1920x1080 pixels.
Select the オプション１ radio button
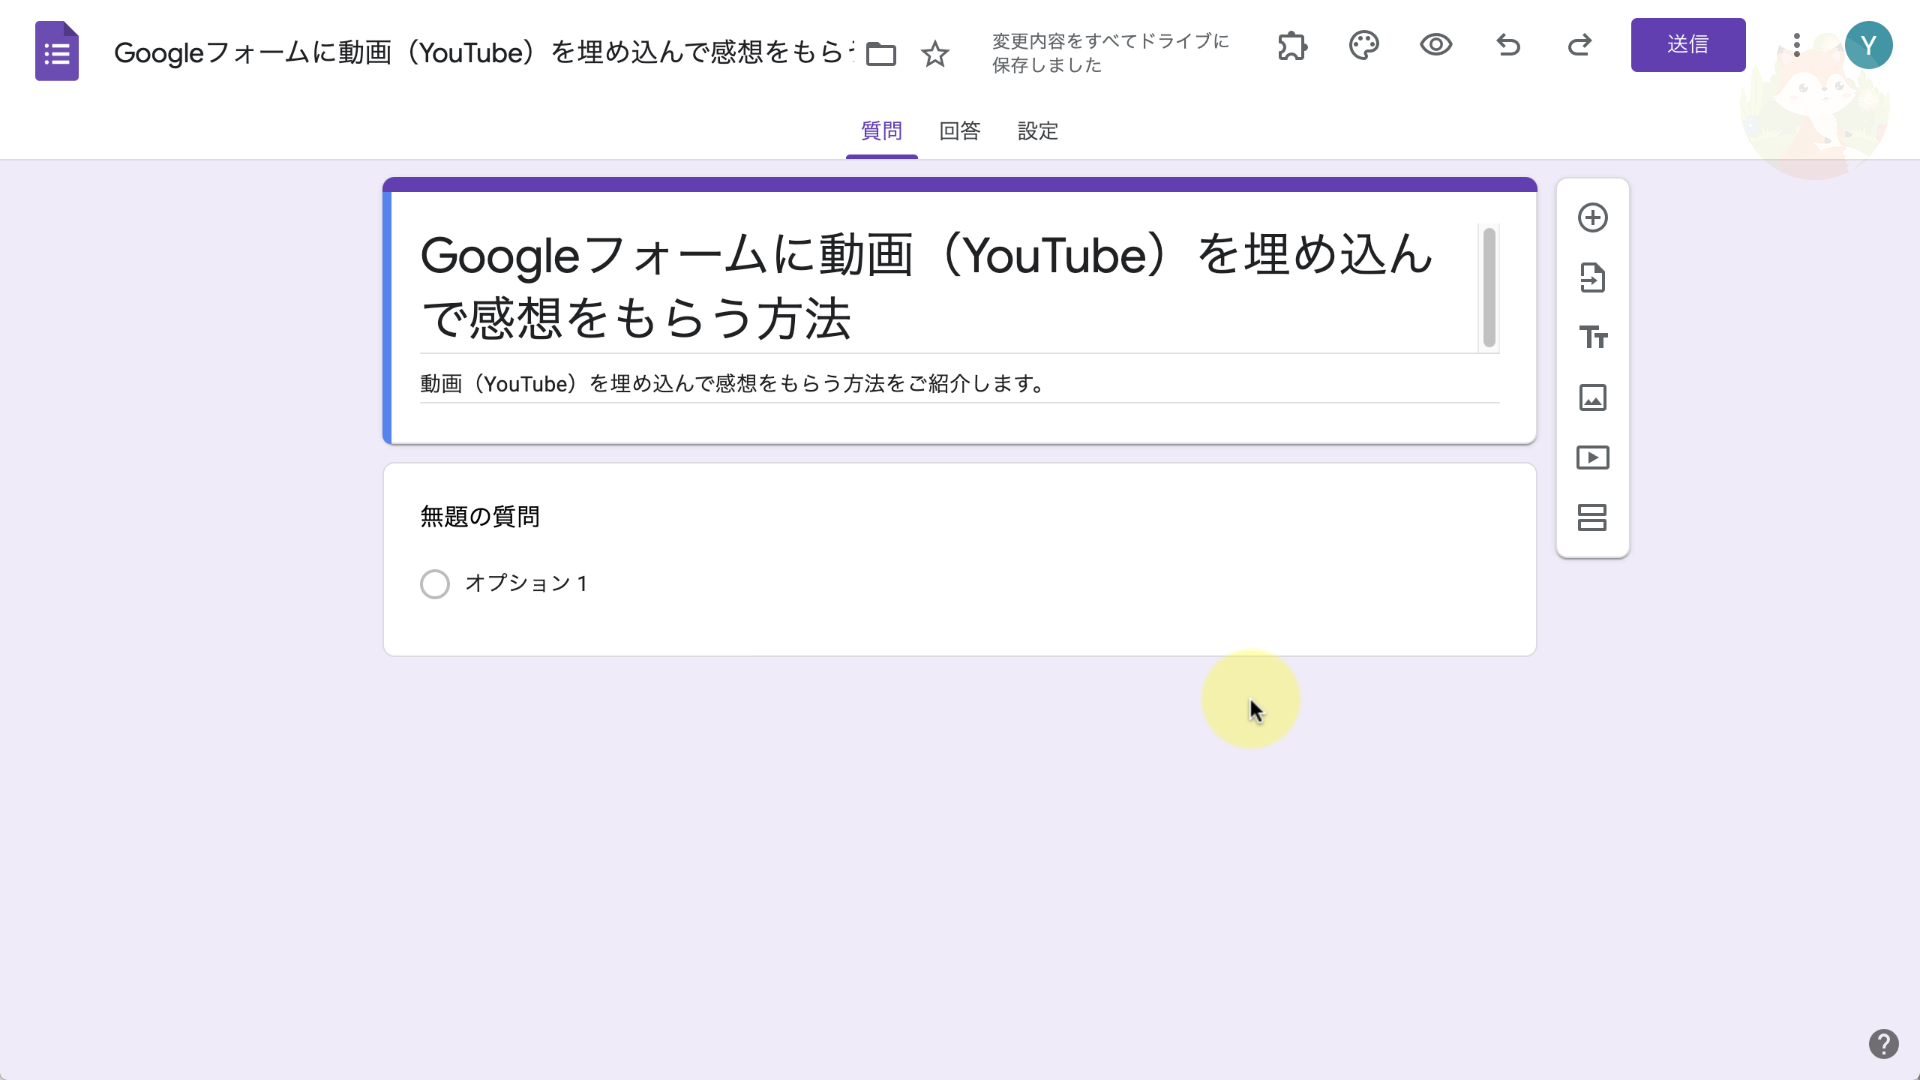tap(435, 584)
